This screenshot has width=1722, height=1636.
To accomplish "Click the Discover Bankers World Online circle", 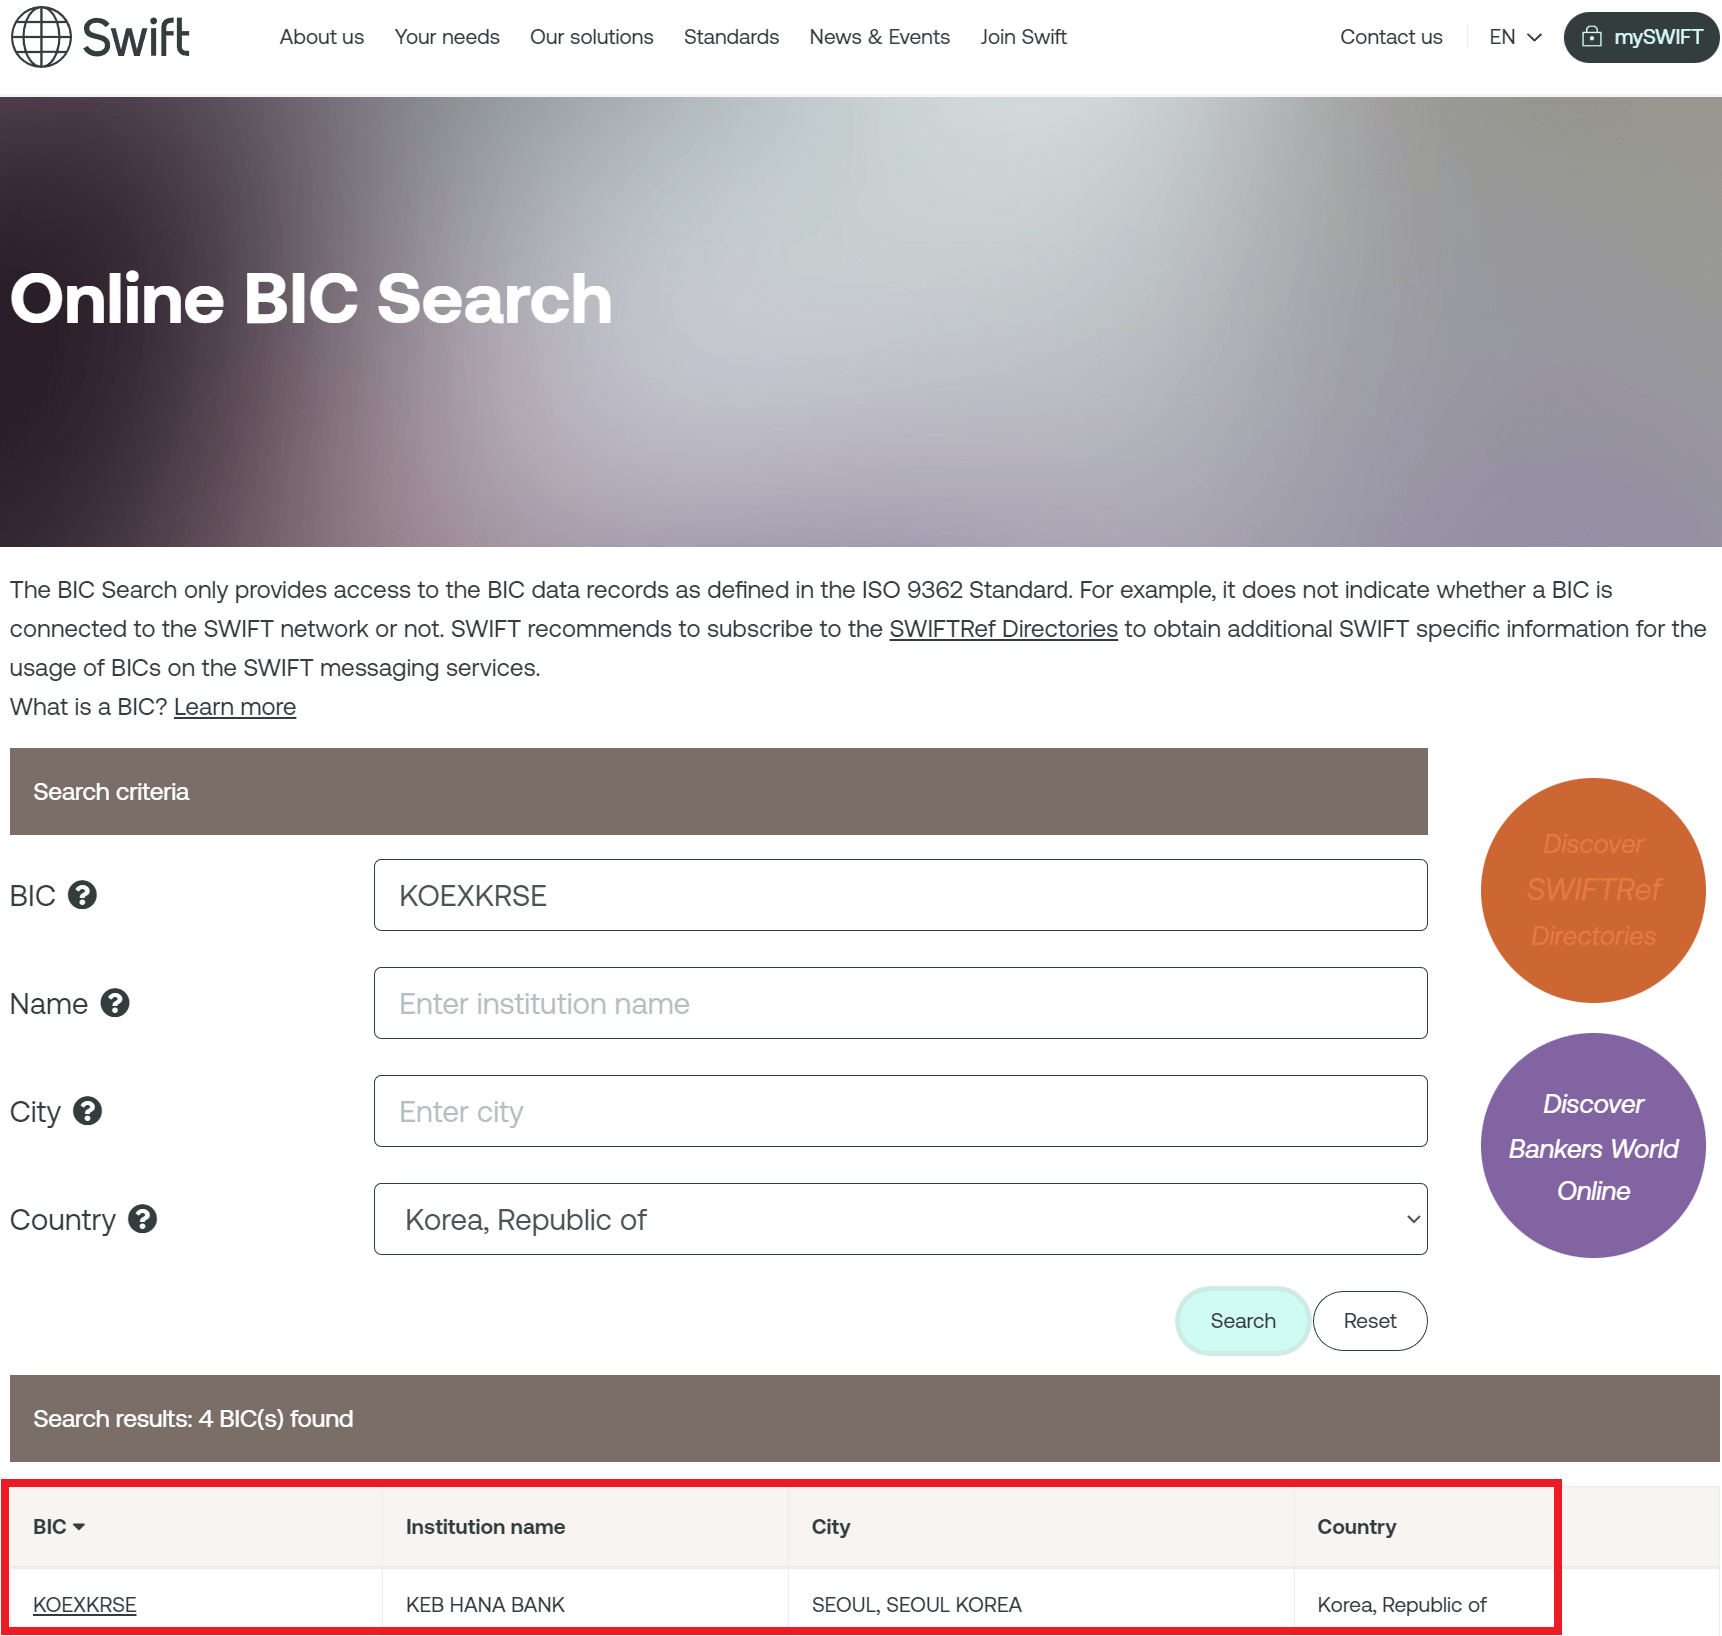I will point(1593,1146).
